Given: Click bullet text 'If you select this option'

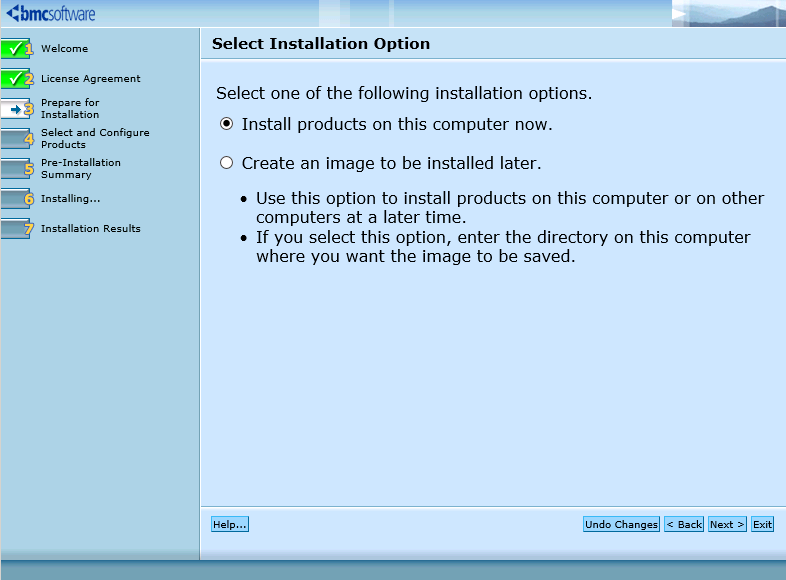Looking at the screenshot, I should click(x=503, y=247).
